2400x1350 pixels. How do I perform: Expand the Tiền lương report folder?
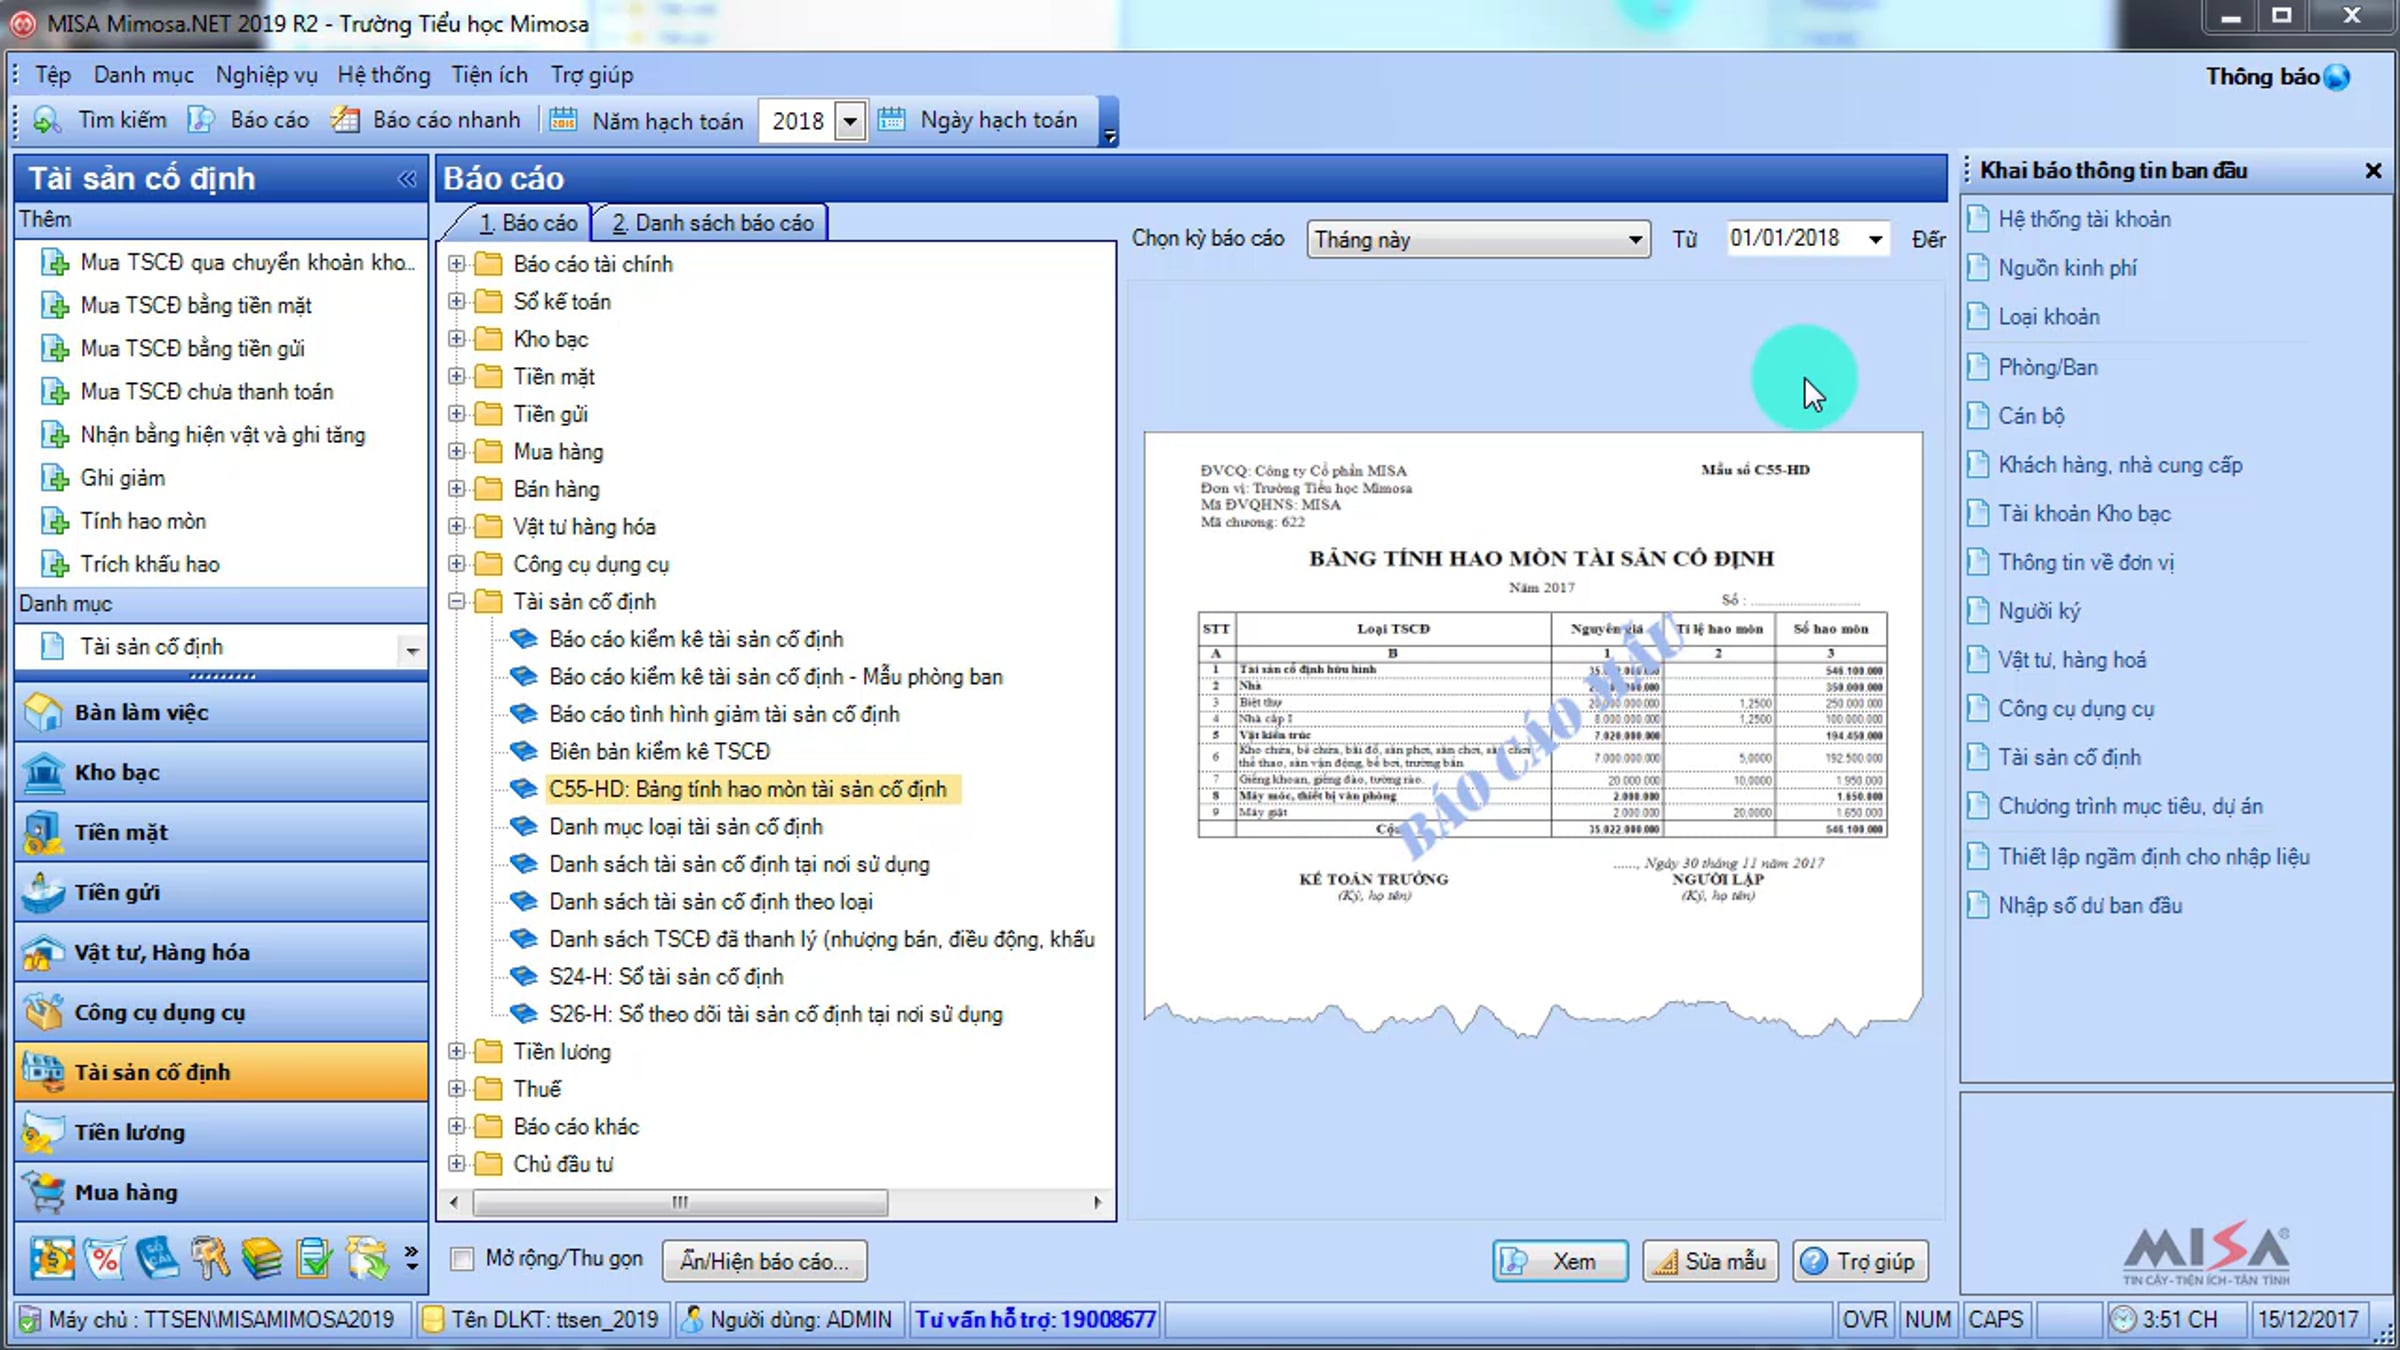pos(457,1051)
